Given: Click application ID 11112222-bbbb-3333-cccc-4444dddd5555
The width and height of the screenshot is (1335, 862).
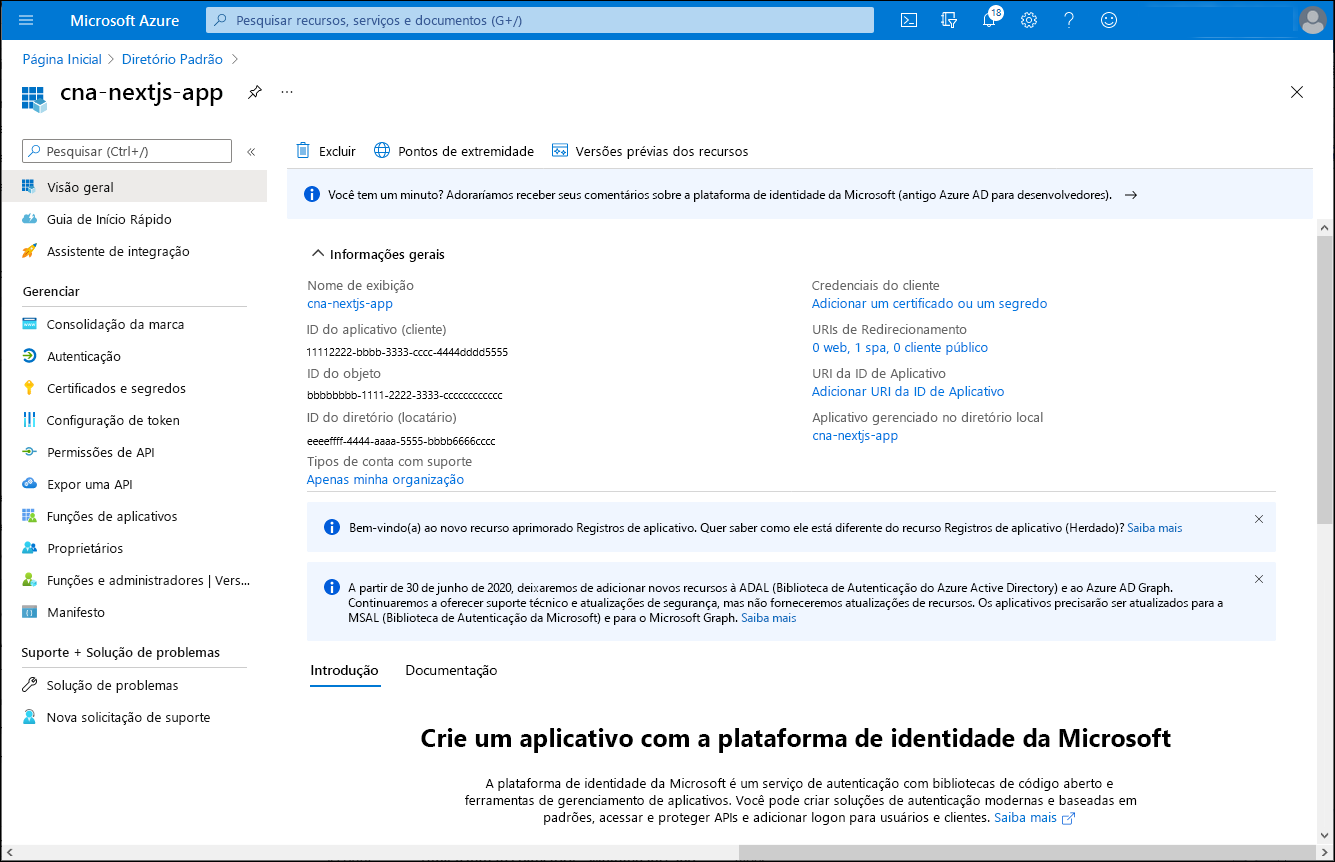Looking at the screenshot, I should (x=407, y=352).
